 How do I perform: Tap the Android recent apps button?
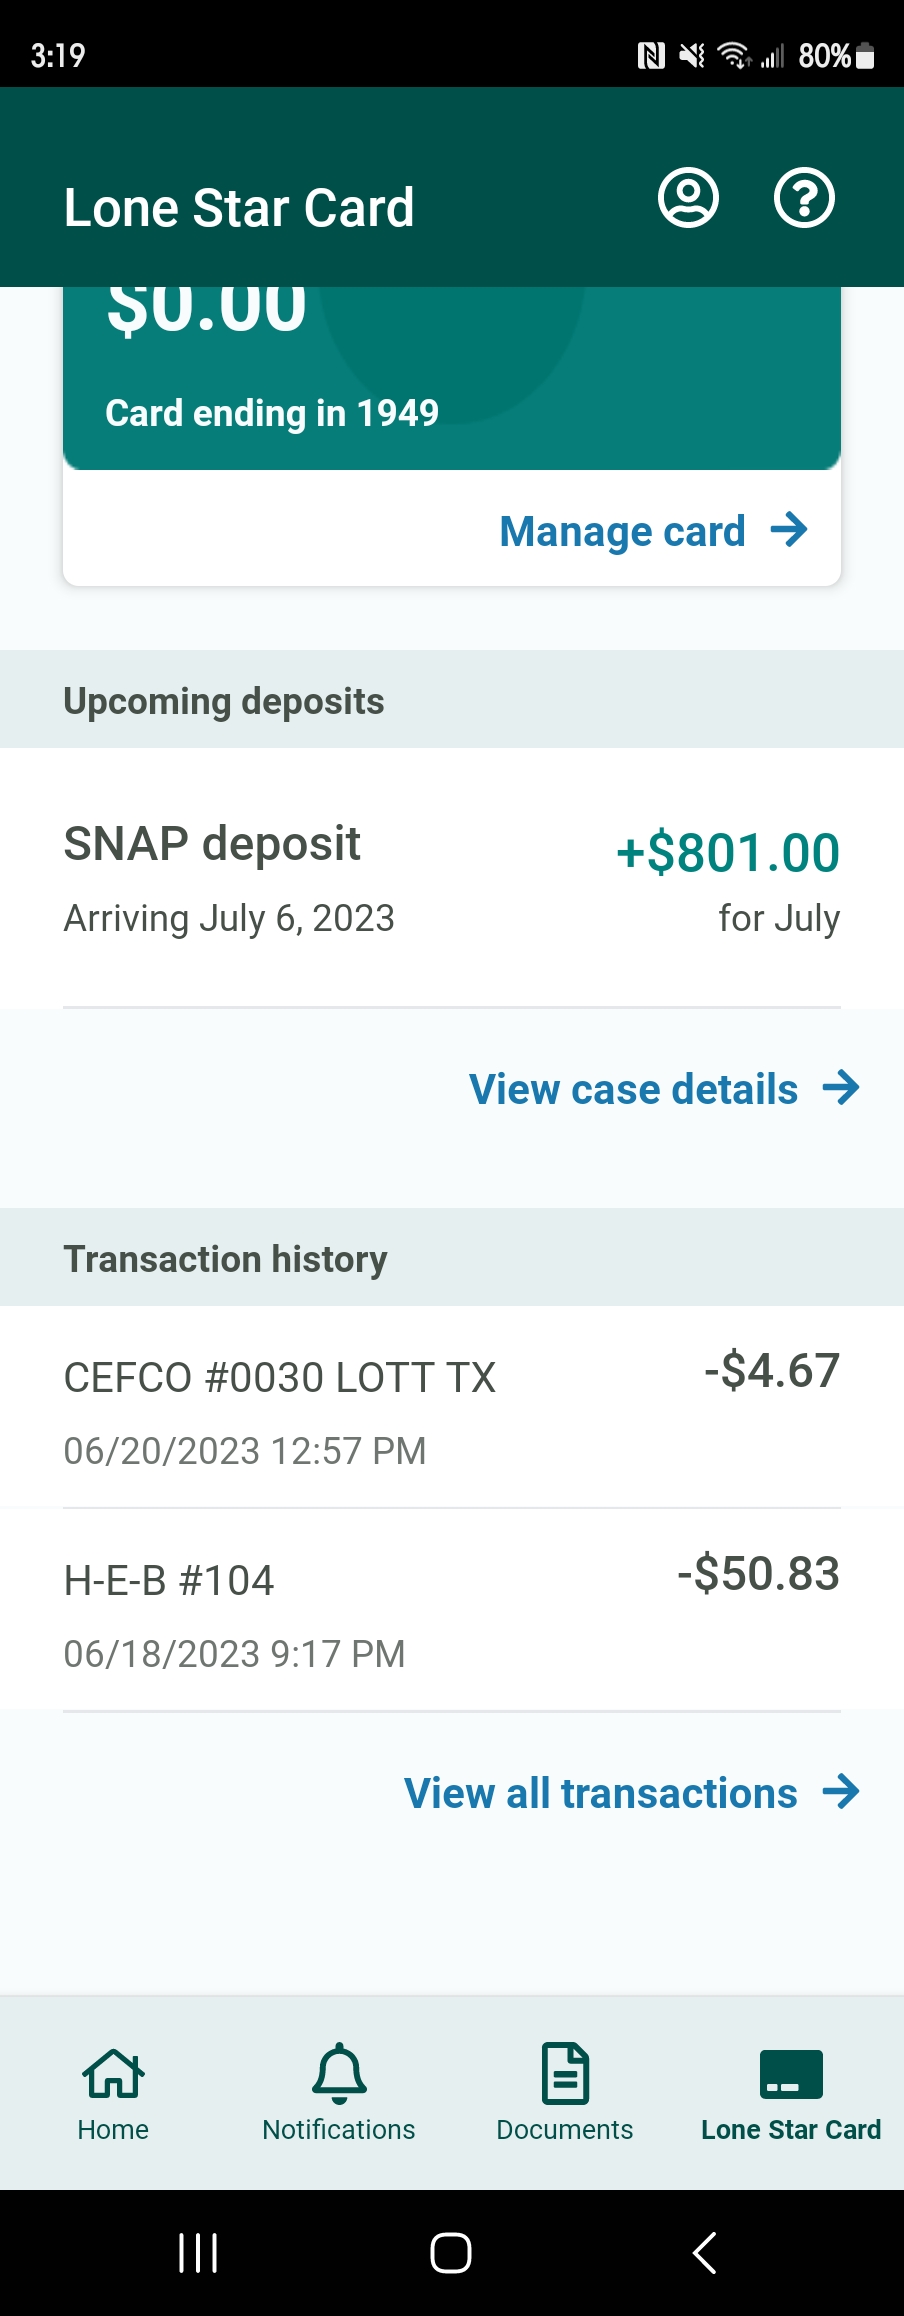198,2253
